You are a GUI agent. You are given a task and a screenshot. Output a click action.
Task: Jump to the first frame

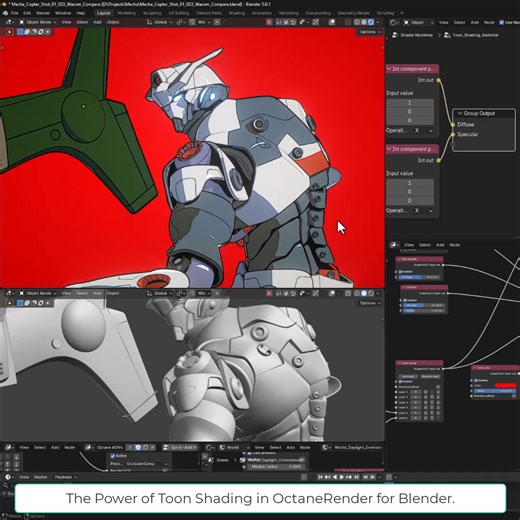pos(320,477)
